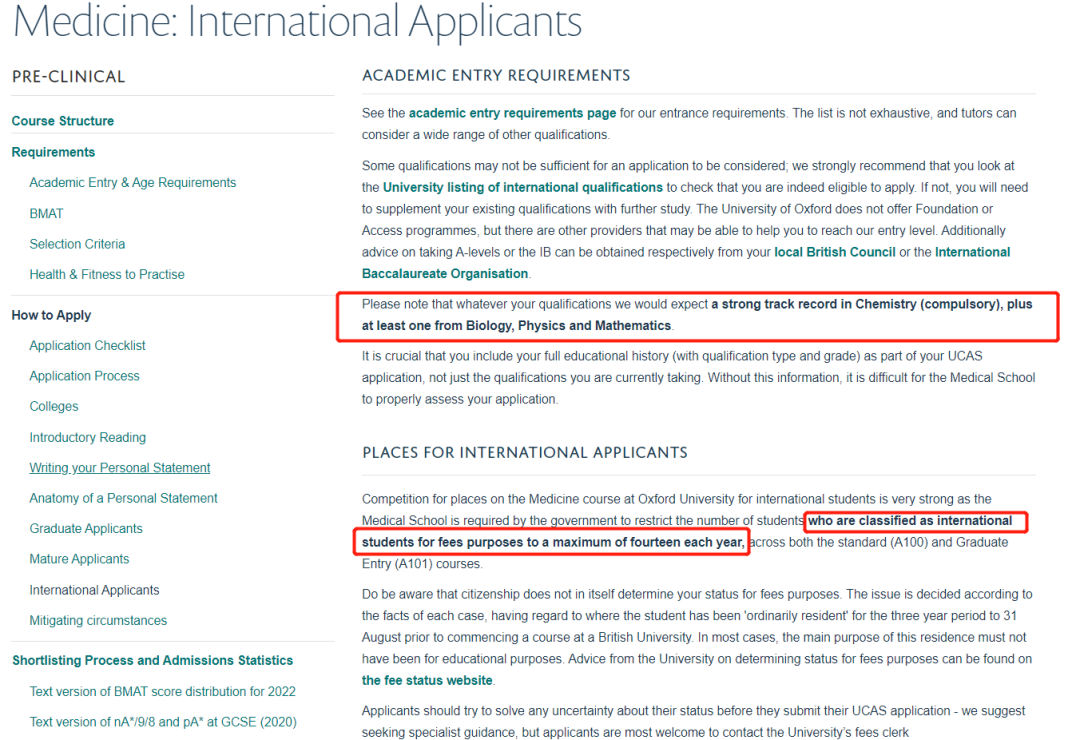Open Writing your Personal Statement link
Viewport: 1080px width, 740px height.
[x=120, y=468]
